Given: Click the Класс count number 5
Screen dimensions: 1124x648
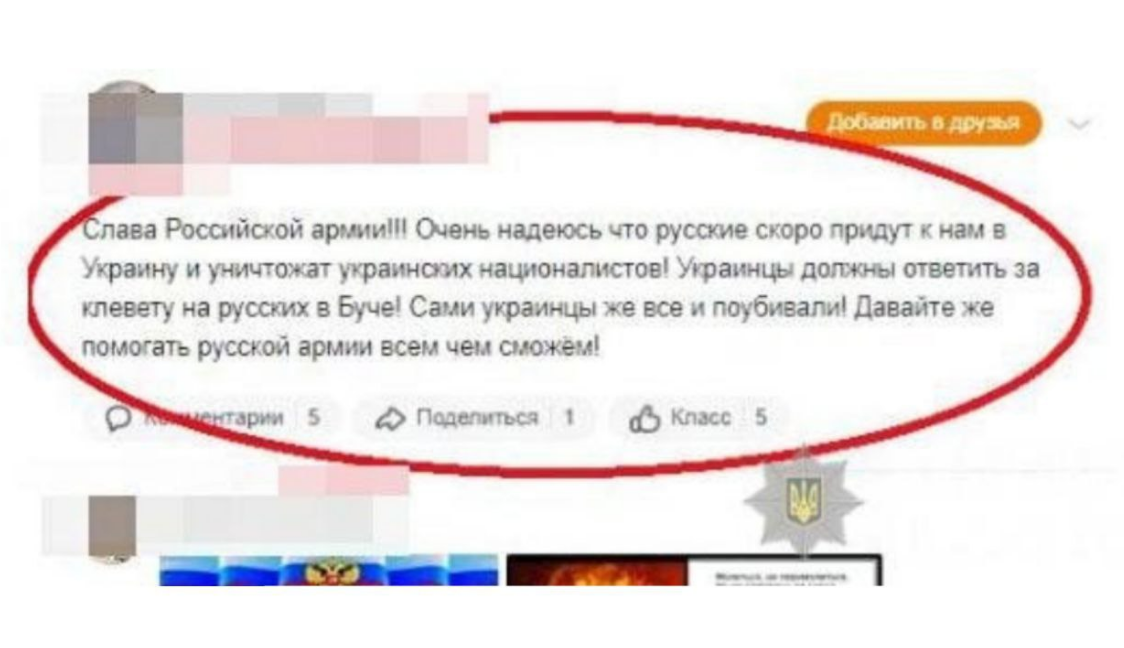Looking at the screenshot, I should (761, 417).
